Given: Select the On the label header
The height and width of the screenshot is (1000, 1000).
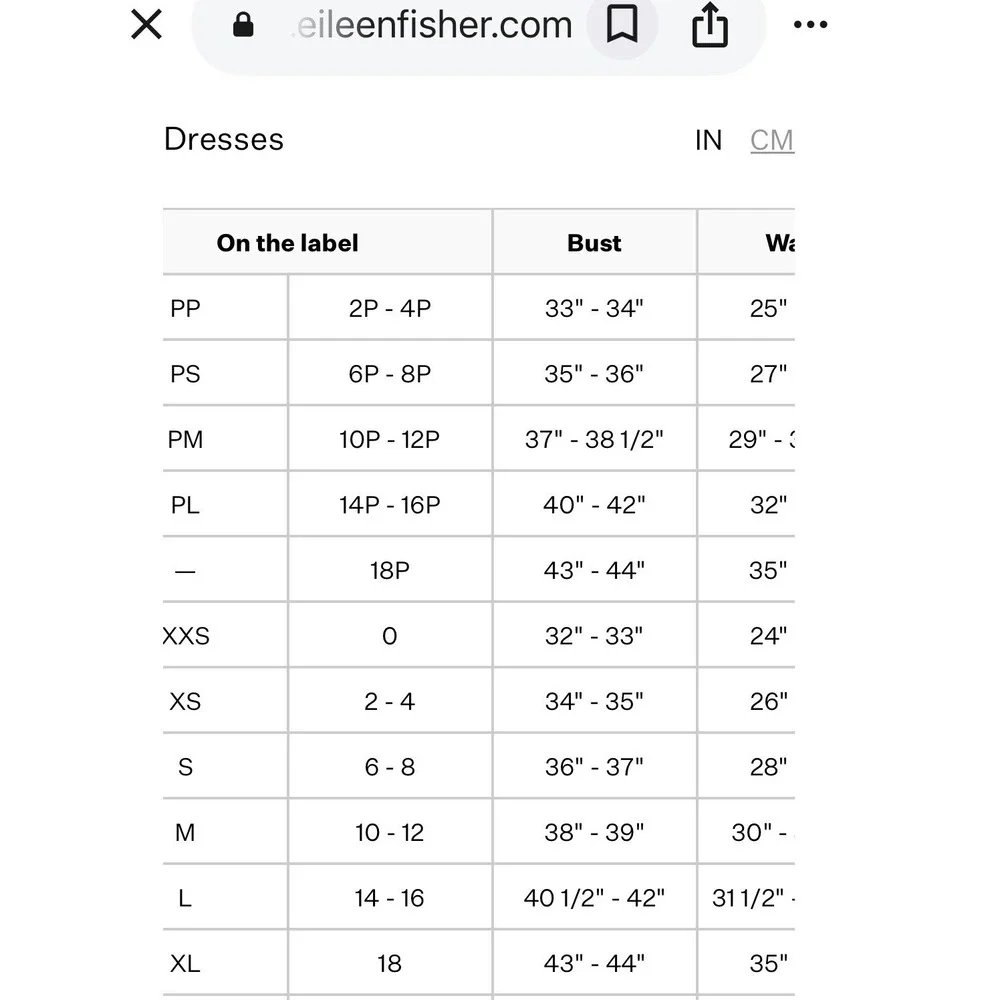Looking at the screenshot, I should tap(288, 243).
